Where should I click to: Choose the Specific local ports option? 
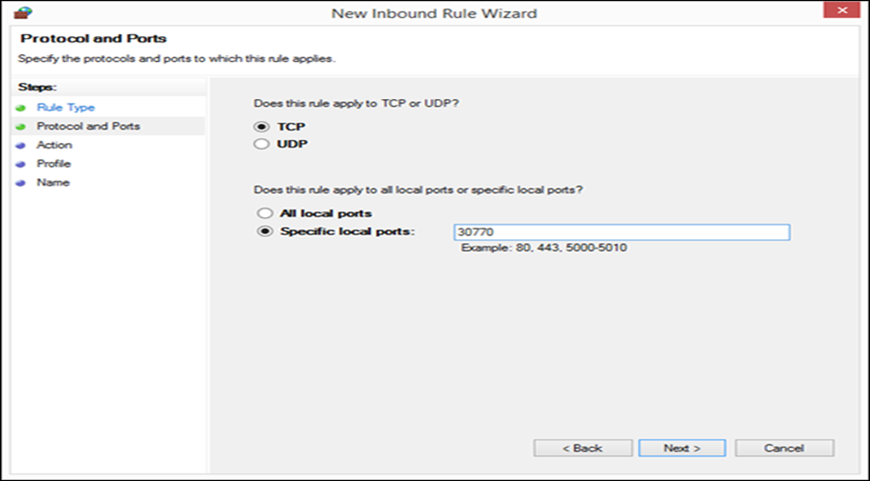tap(265, 231)
